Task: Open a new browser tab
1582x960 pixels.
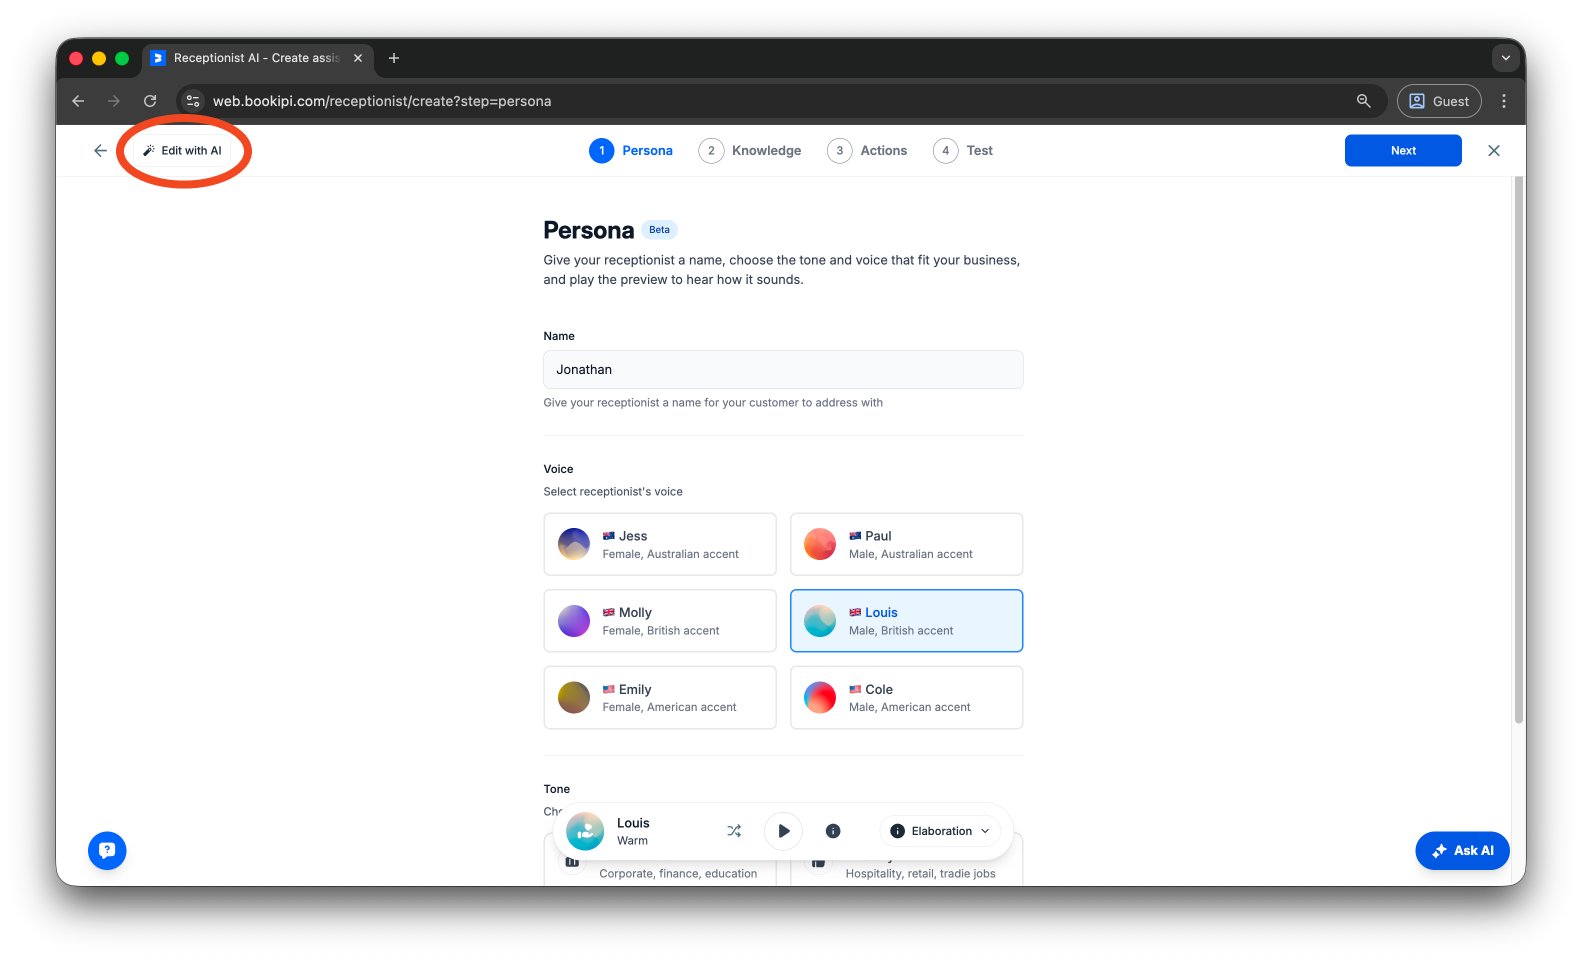Action: 394,58
